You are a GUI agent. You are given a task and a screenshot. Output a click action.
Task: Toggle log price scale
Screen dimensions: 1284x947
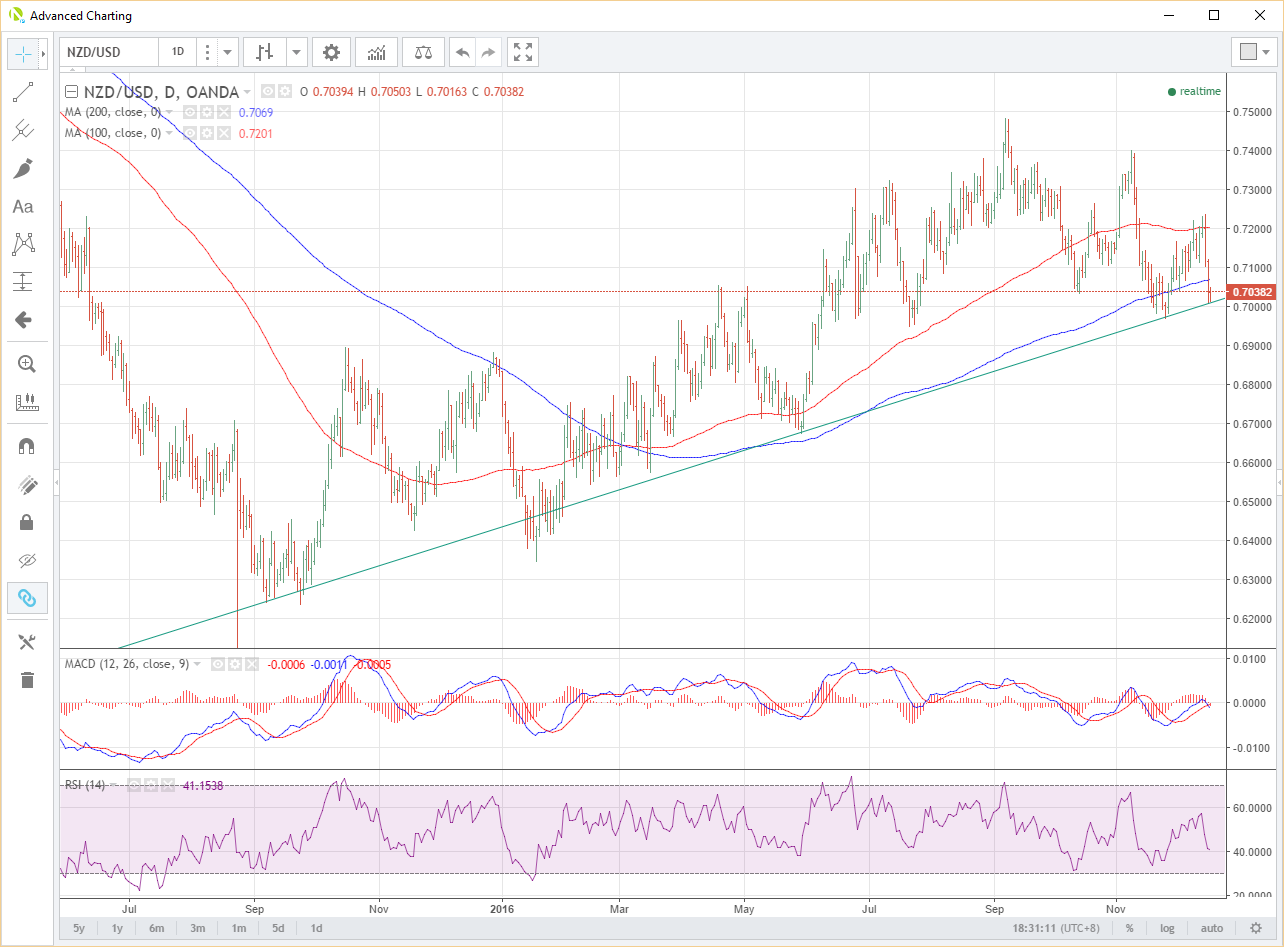pos(1167,928)
